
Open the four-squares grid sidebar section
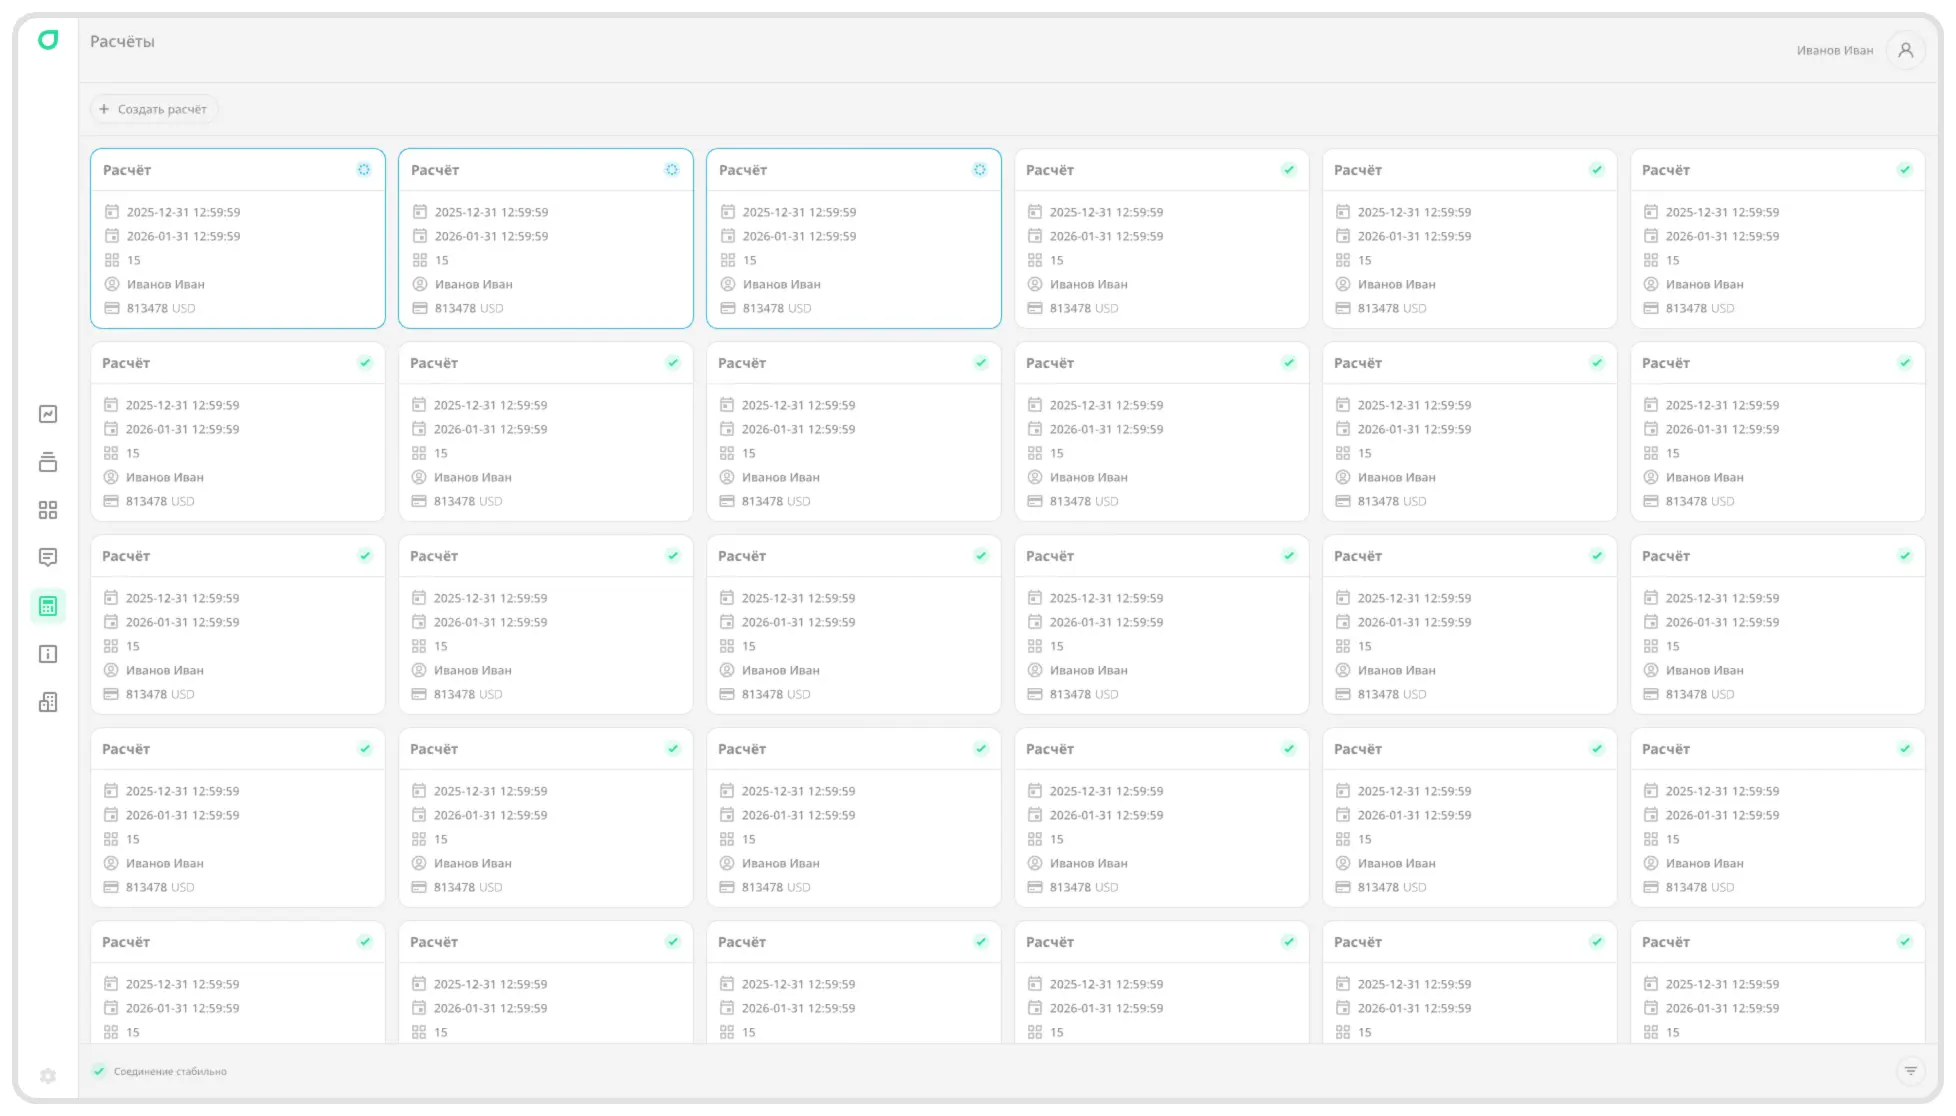pyautogui.click(x=48, y=510)
